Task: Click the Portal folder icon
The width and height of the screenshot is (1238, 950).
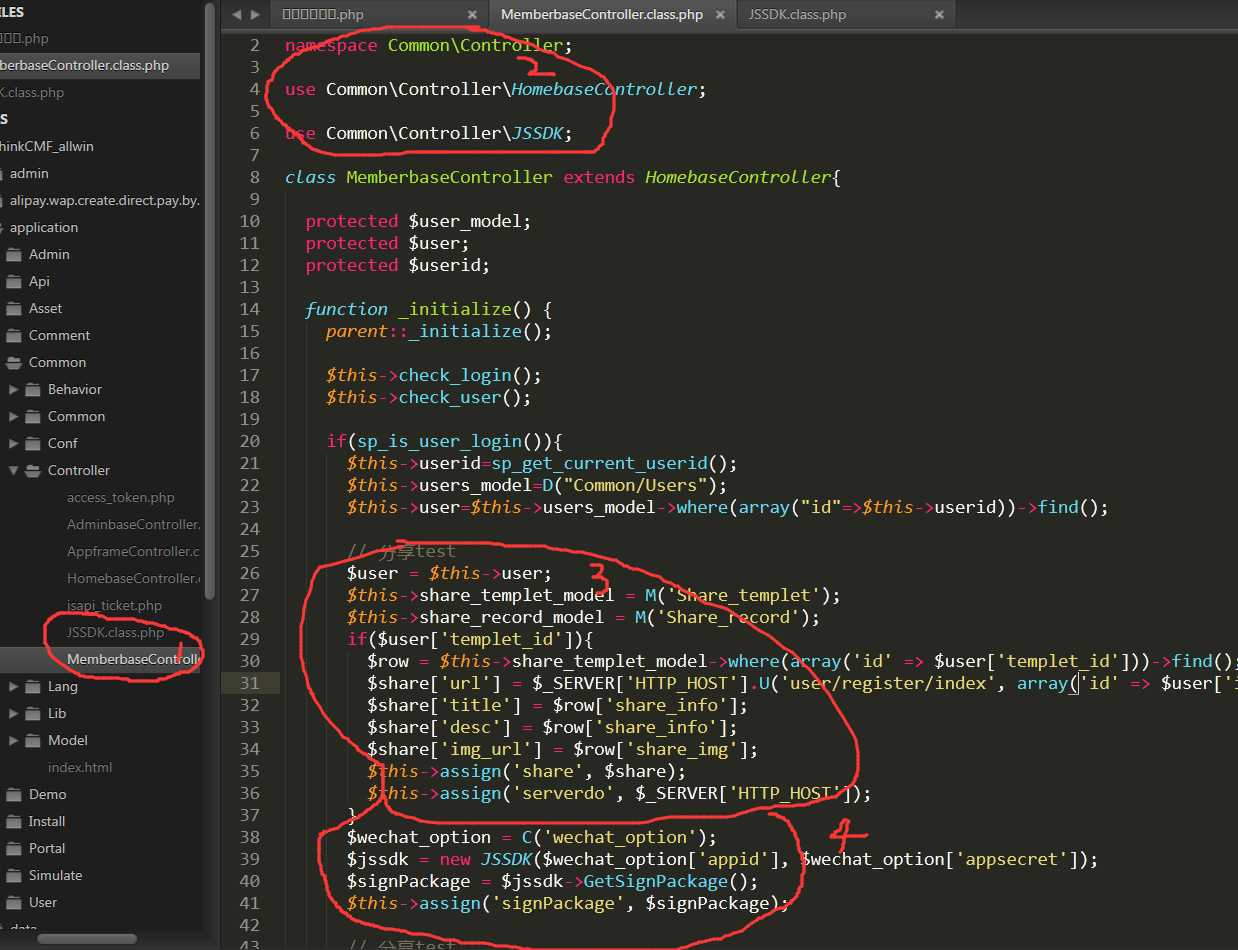Action: point(13,849)
